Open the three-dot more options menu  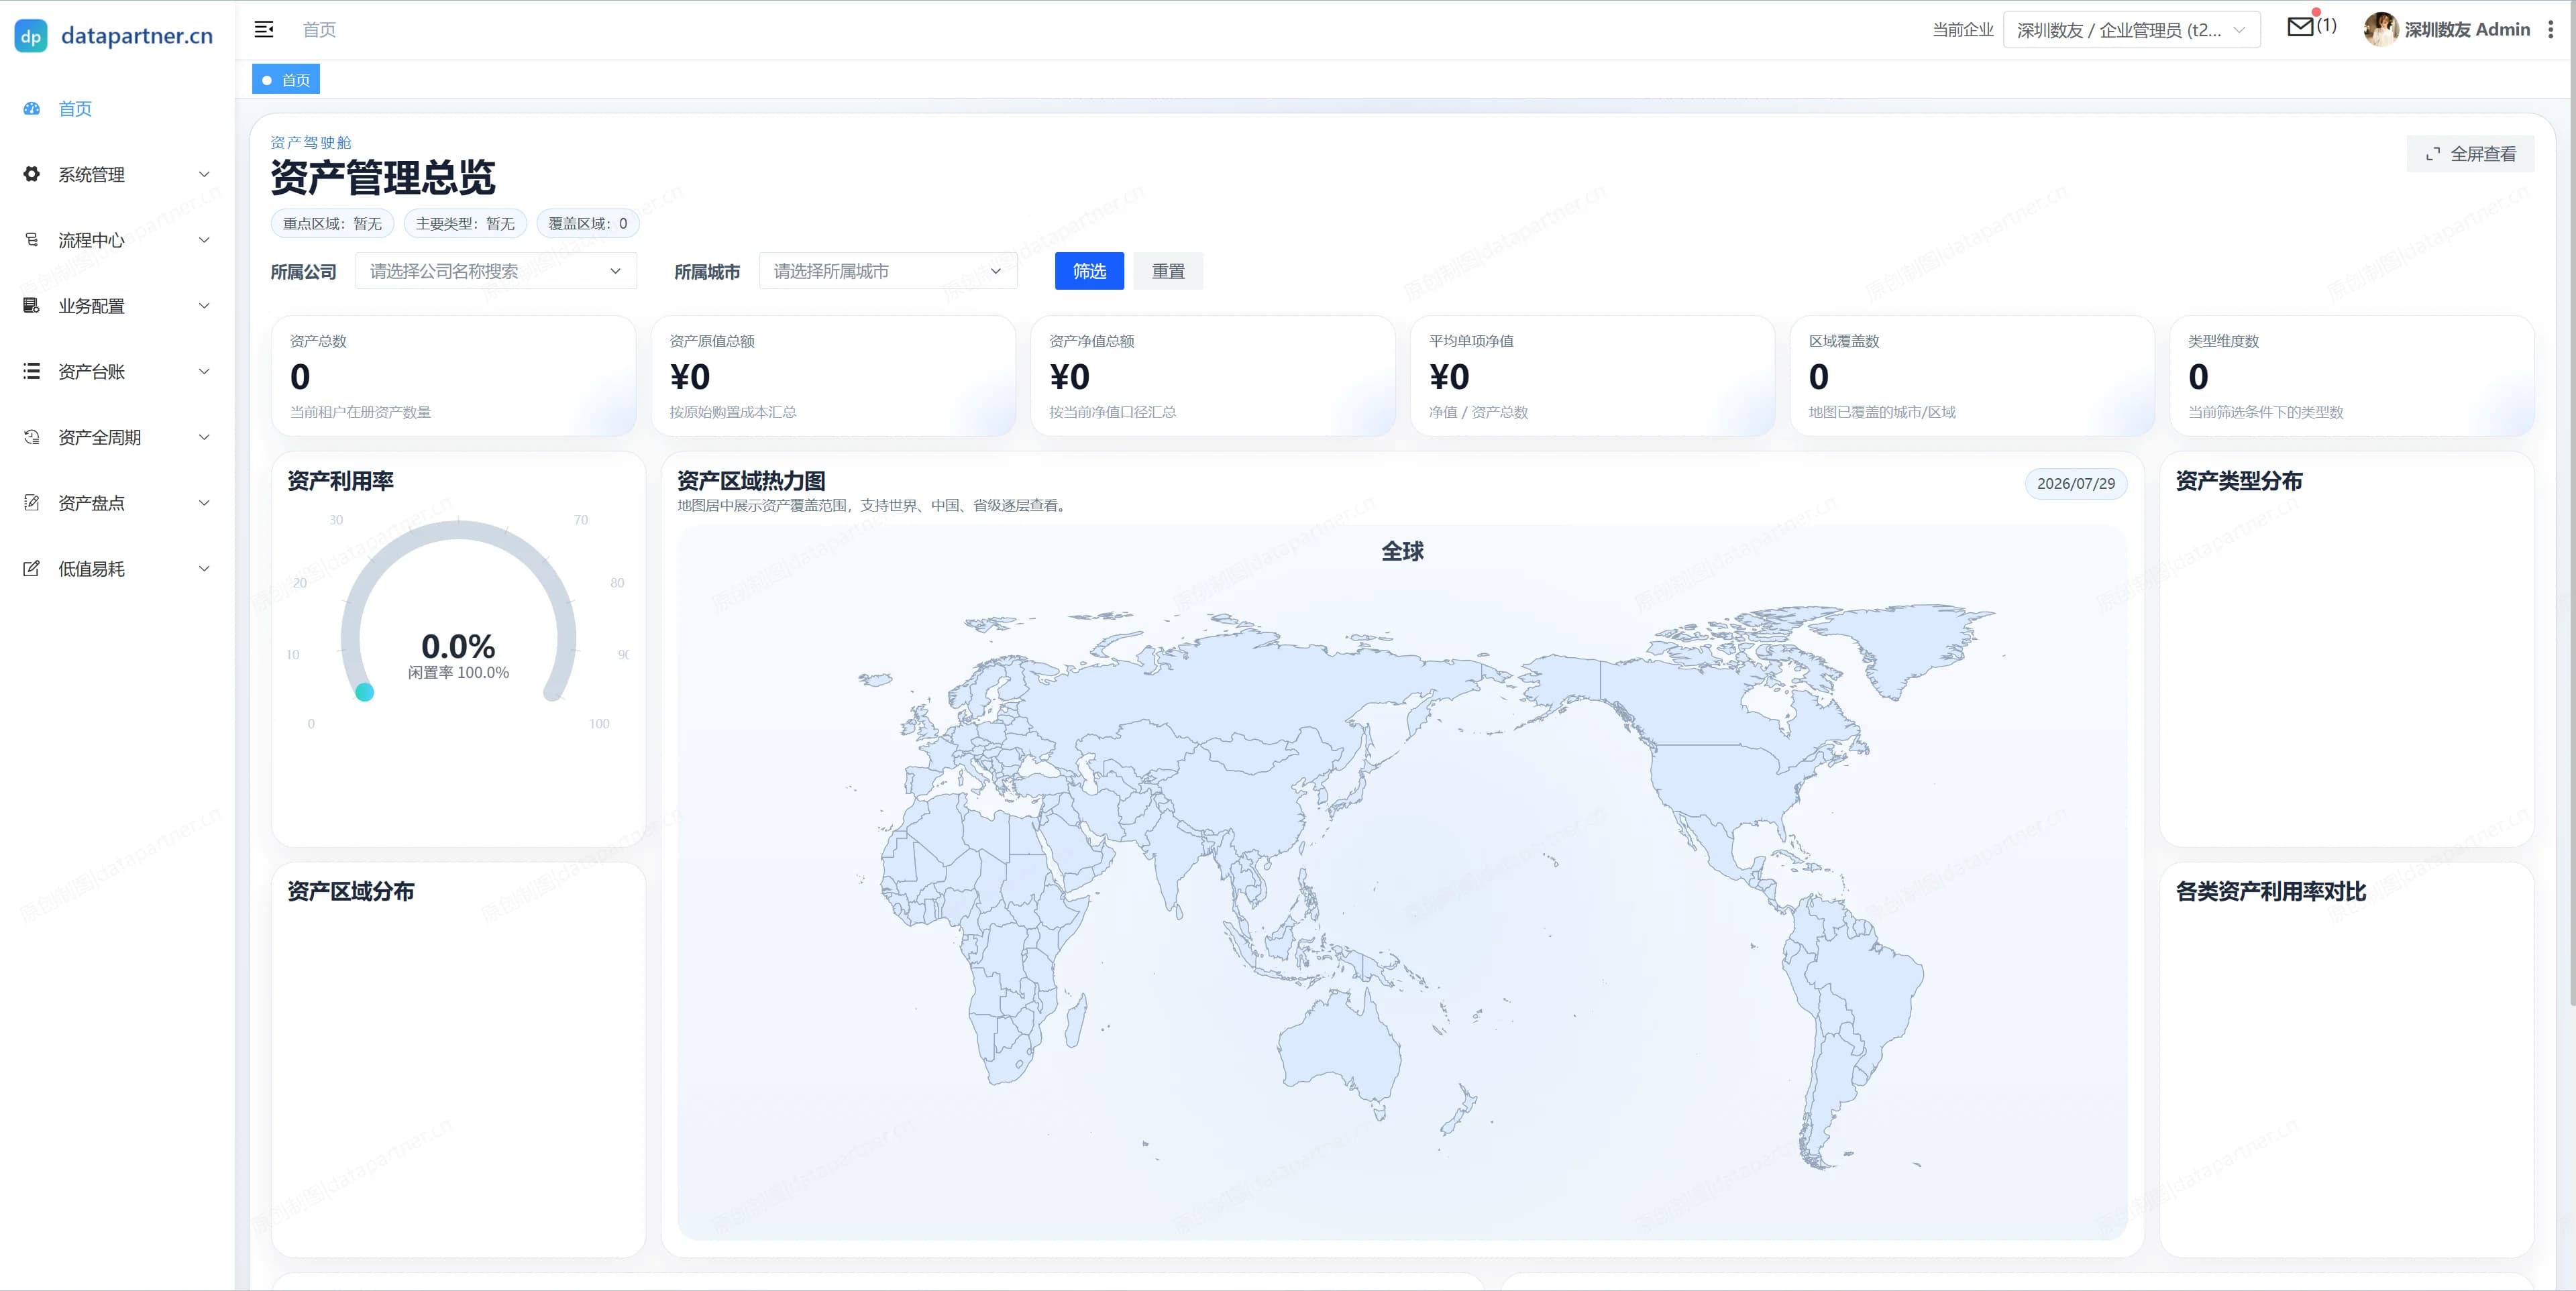click(2550, 30)
